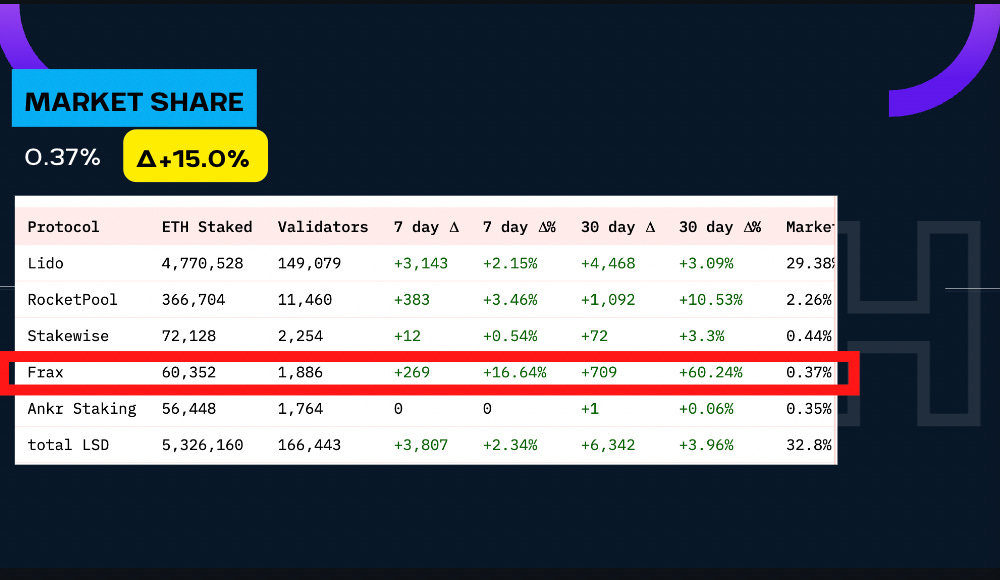Click total LSD 30 day change +6,342

[608, 445]
